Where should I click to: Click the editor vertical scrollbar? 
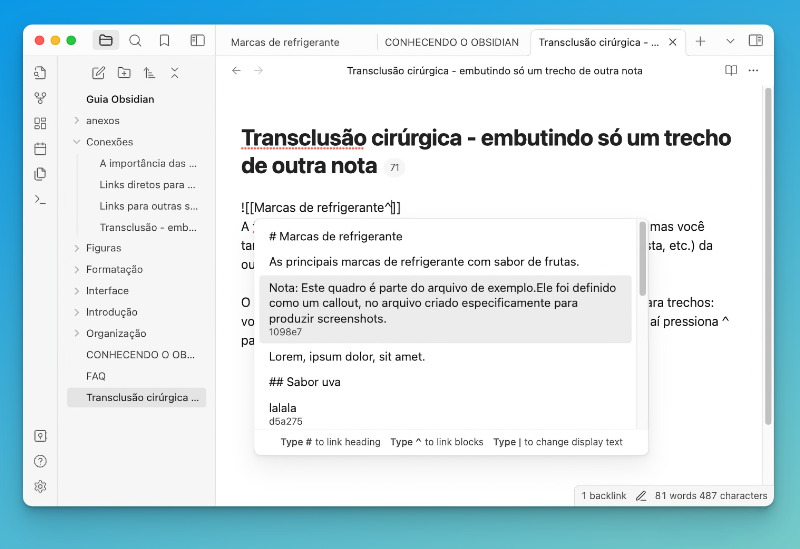768,255
